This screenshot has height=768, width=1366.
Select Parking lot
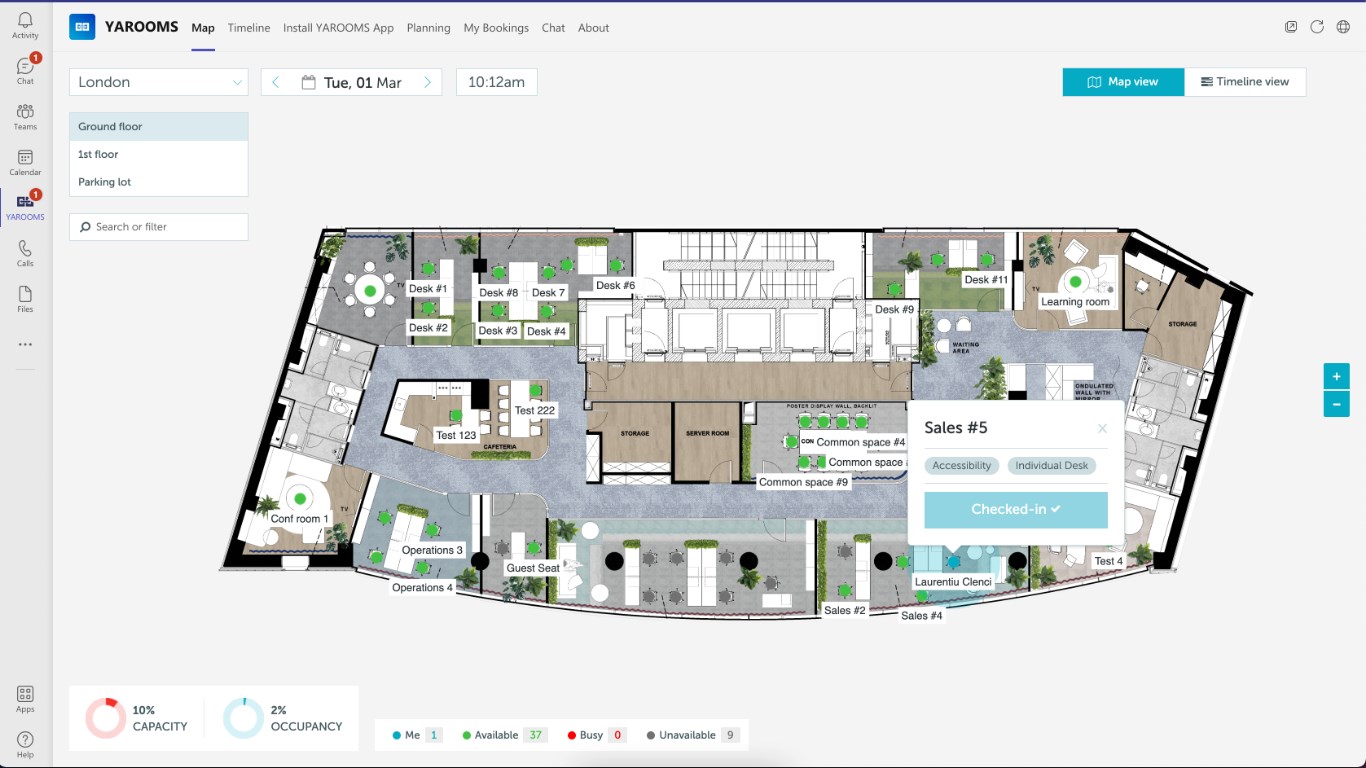159,182
